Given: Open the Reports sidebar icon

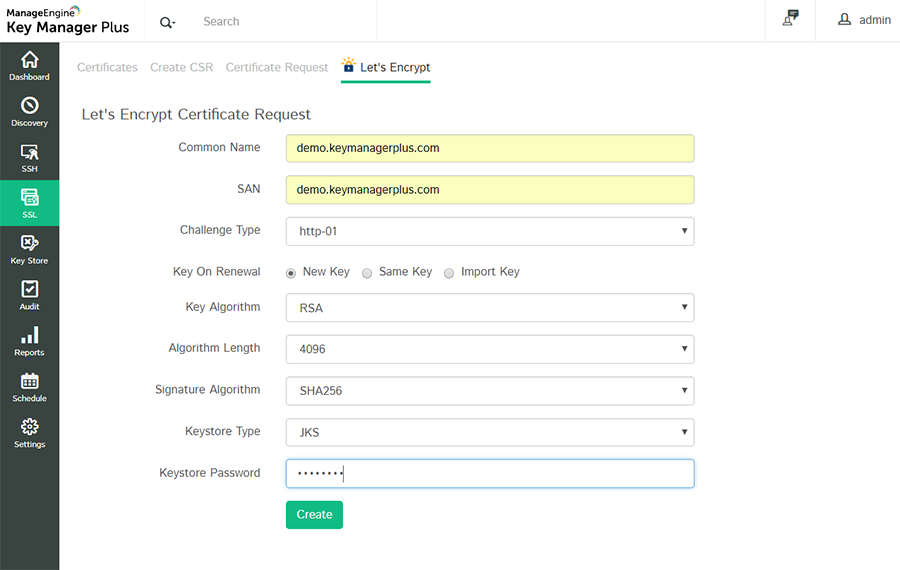Looking at the screenshot, I should click(29, 340).
